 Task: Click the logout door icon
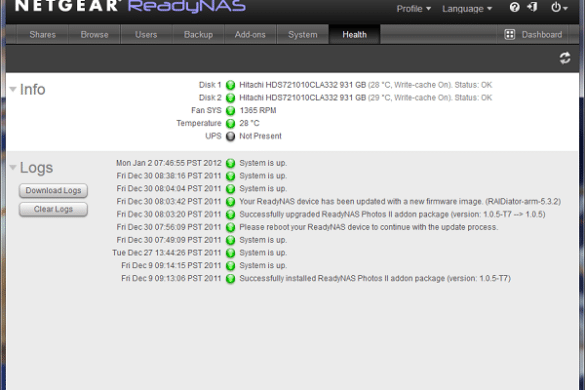click(532, 7)
